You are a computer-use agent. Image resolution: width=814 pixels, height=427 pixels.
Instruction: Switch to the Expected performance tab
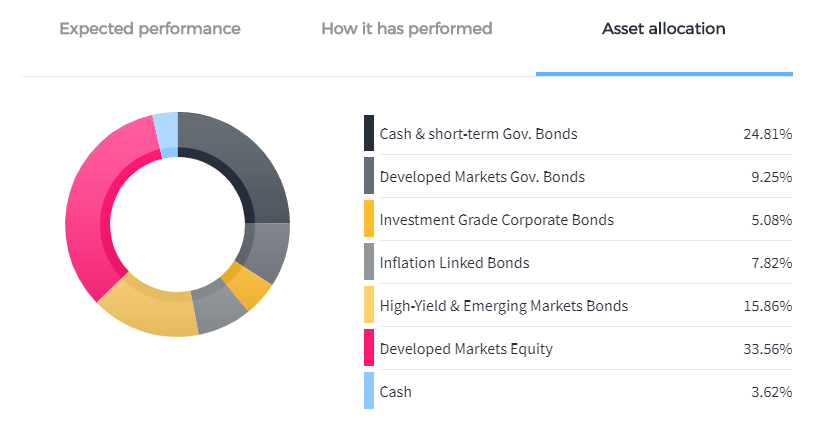[150, 29]
